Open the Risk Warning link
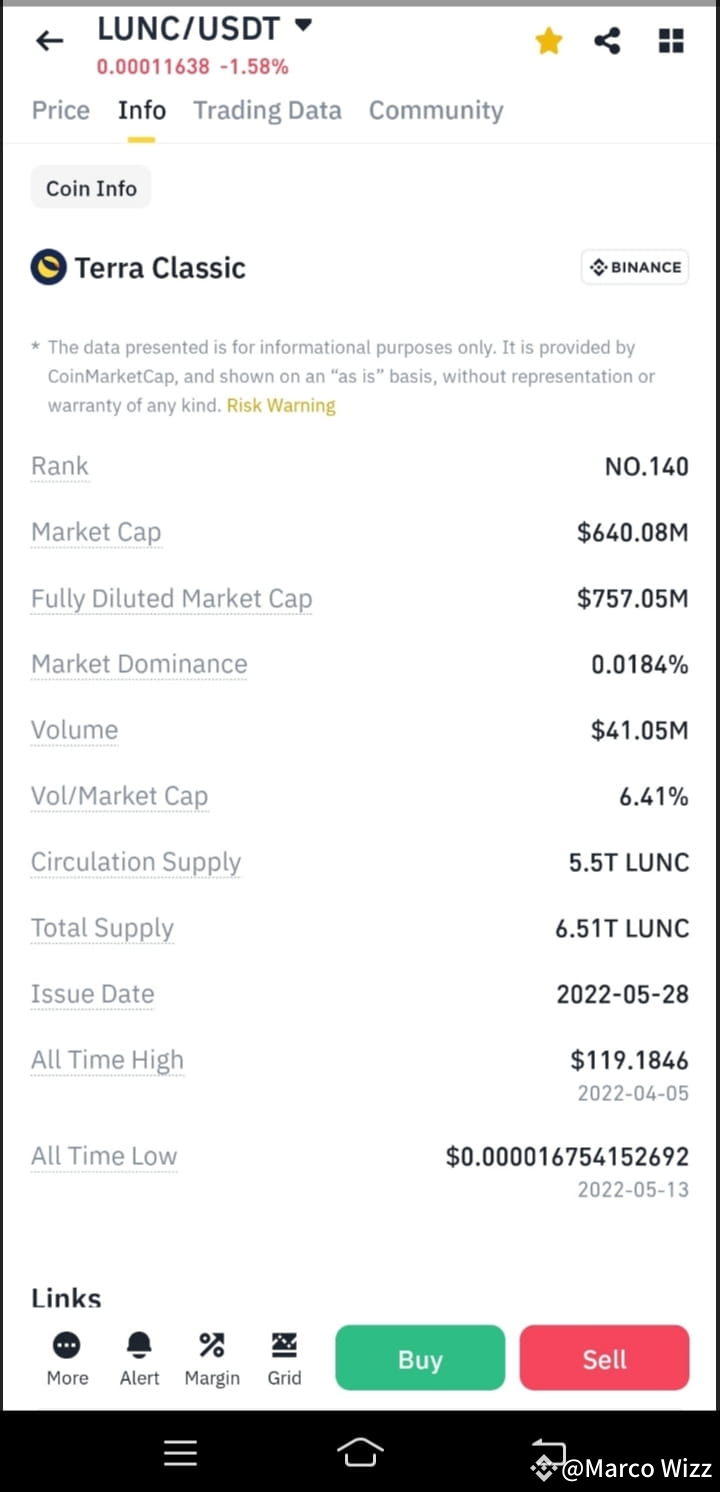This screenshot has height=1492, width=720. 281,405
